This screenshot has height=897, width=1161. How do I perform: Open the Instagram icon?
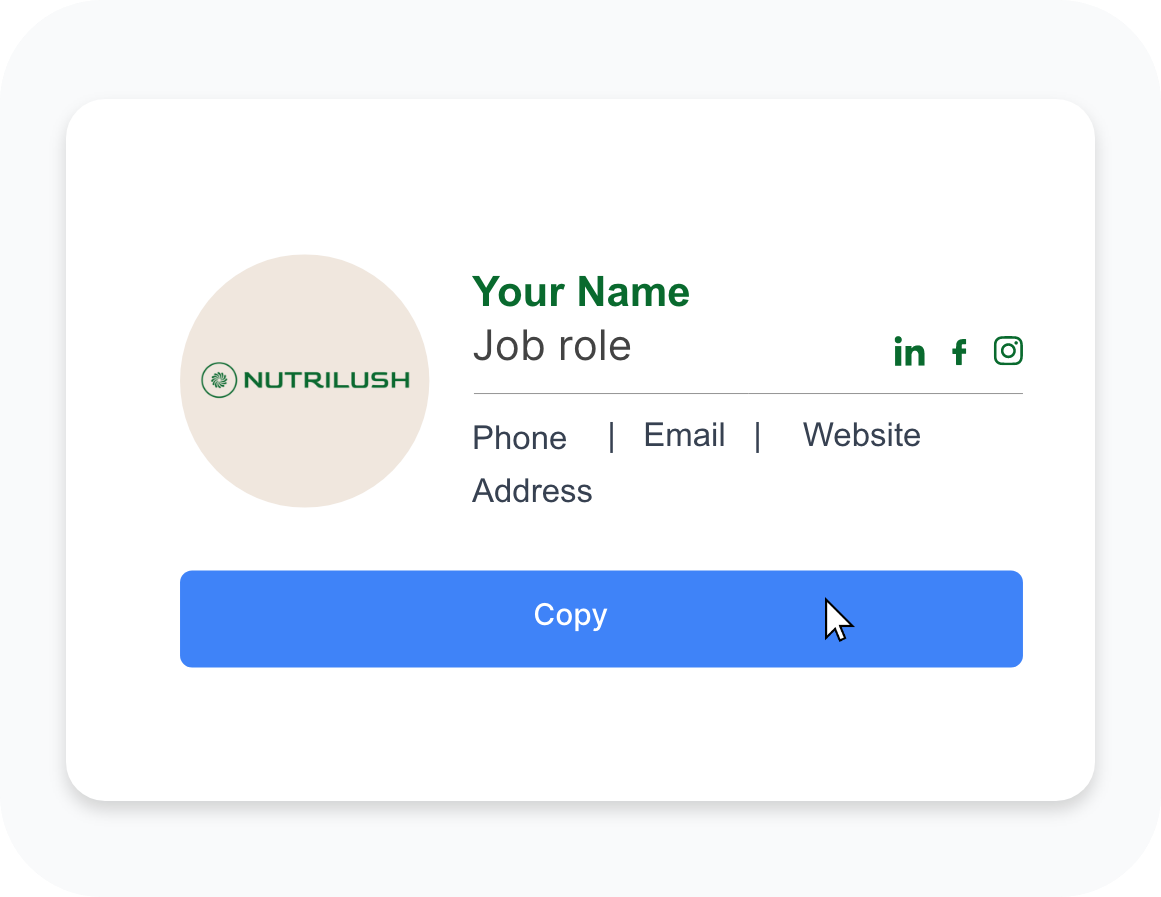pyautogui.click(x=1008, y=350)
